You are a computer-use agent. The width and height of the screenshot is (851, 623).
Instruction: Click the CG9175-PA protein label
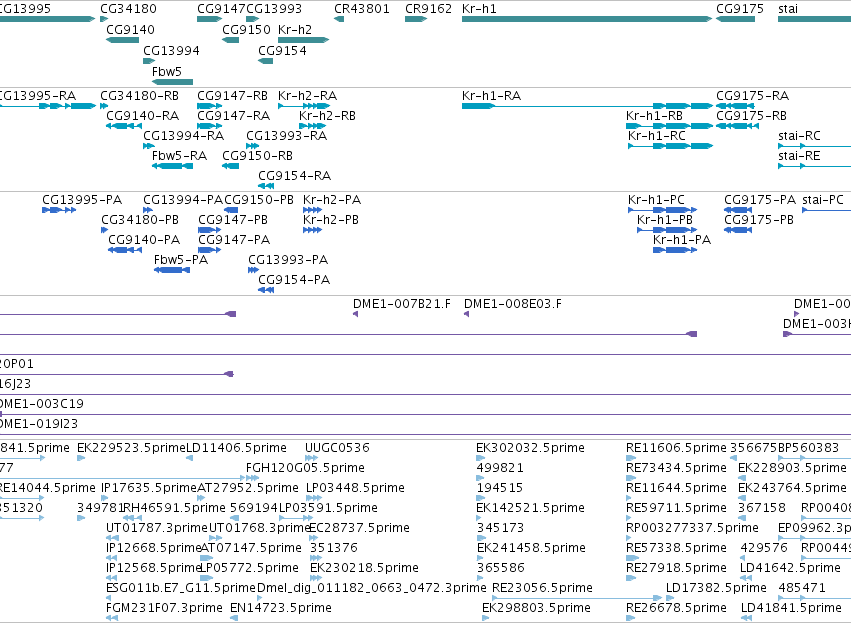click(x=760, y=200)
